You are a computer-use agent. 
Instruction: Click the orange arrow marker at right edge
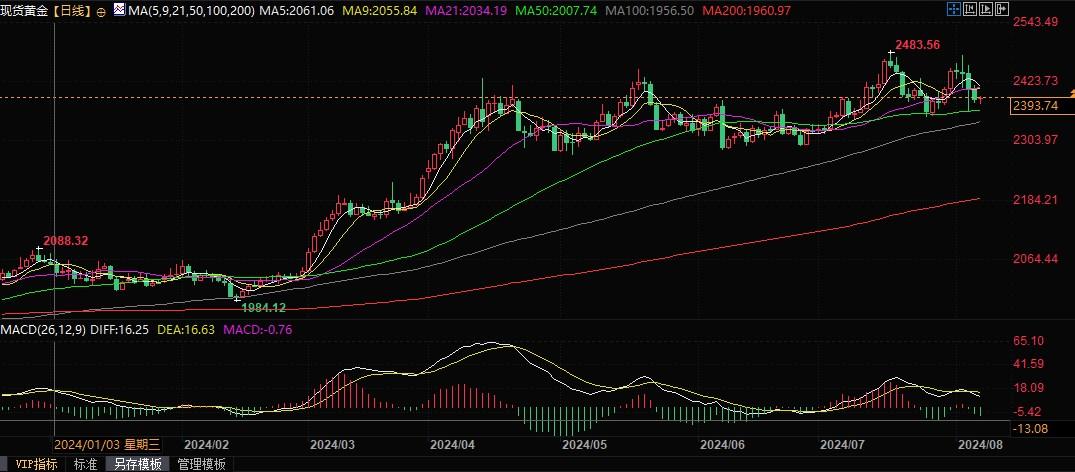pos(1071,92)
